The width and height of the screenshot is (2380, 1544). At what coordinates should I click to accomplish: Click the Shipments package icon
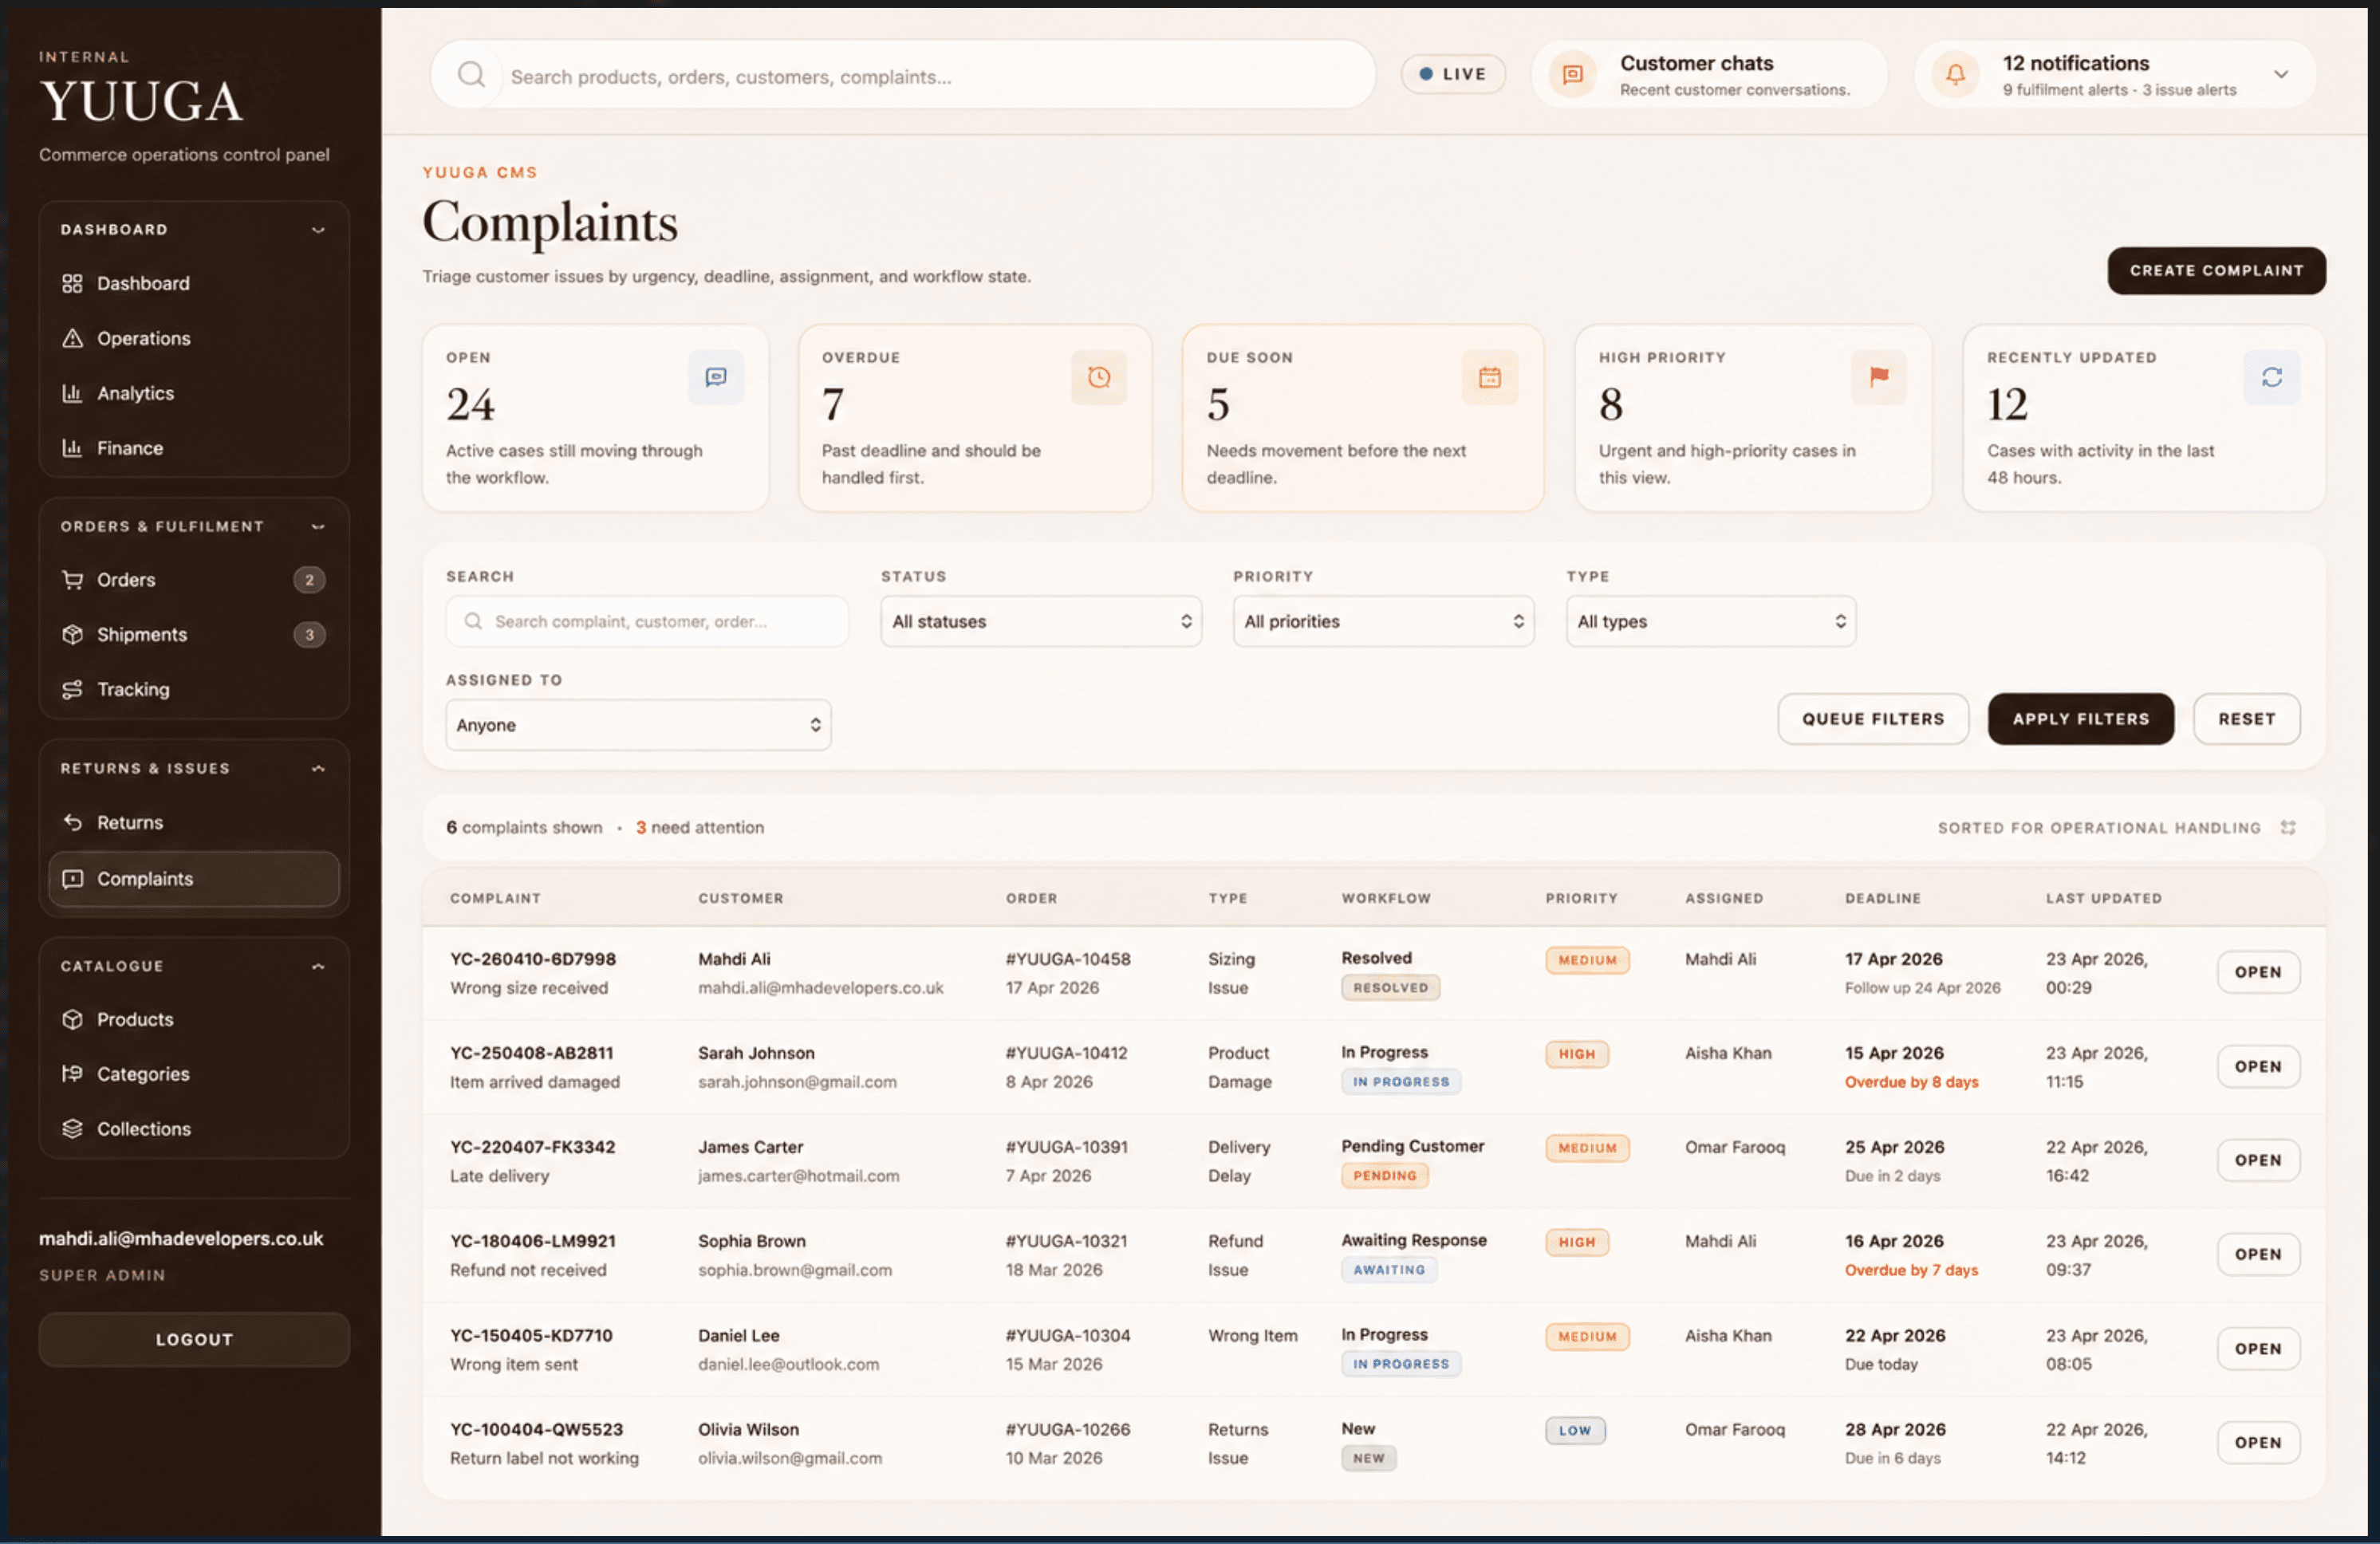click(72, 635)
